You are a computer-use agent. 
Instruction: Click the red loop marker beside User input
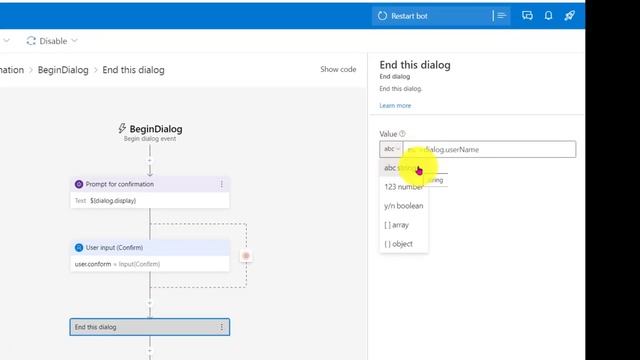point(246,256)
